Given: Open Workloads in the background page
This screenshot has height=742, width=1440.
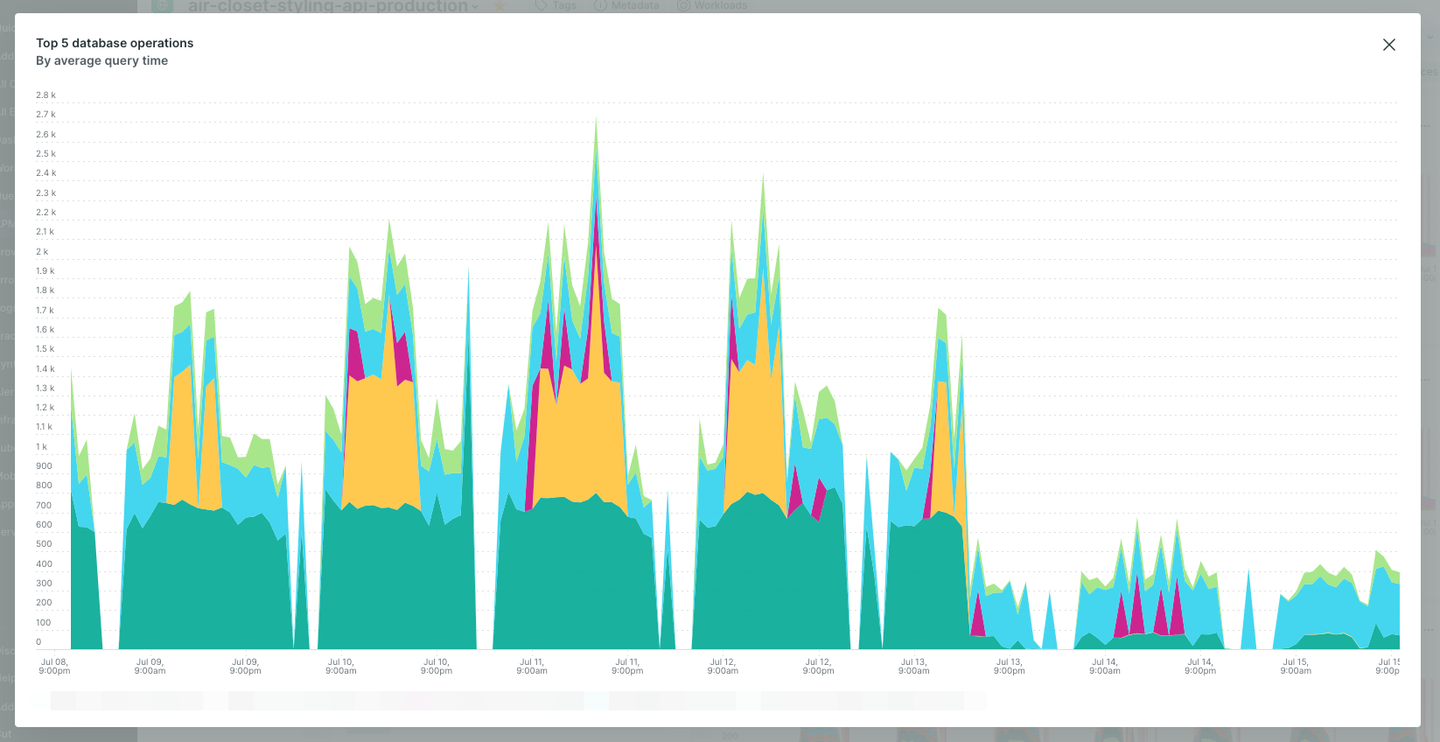Looking at the screenshot, I should [711, 5].
